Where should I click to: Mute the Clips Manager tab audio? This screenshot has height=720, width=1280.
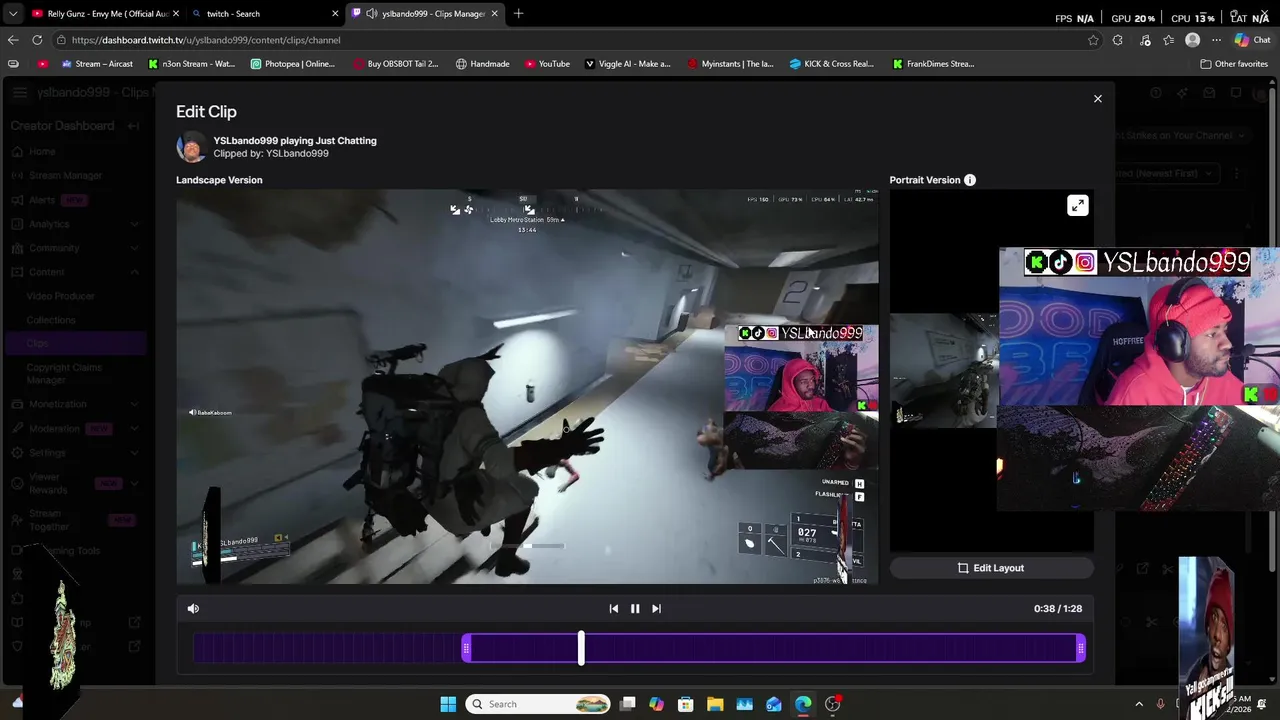coord(372,14)
